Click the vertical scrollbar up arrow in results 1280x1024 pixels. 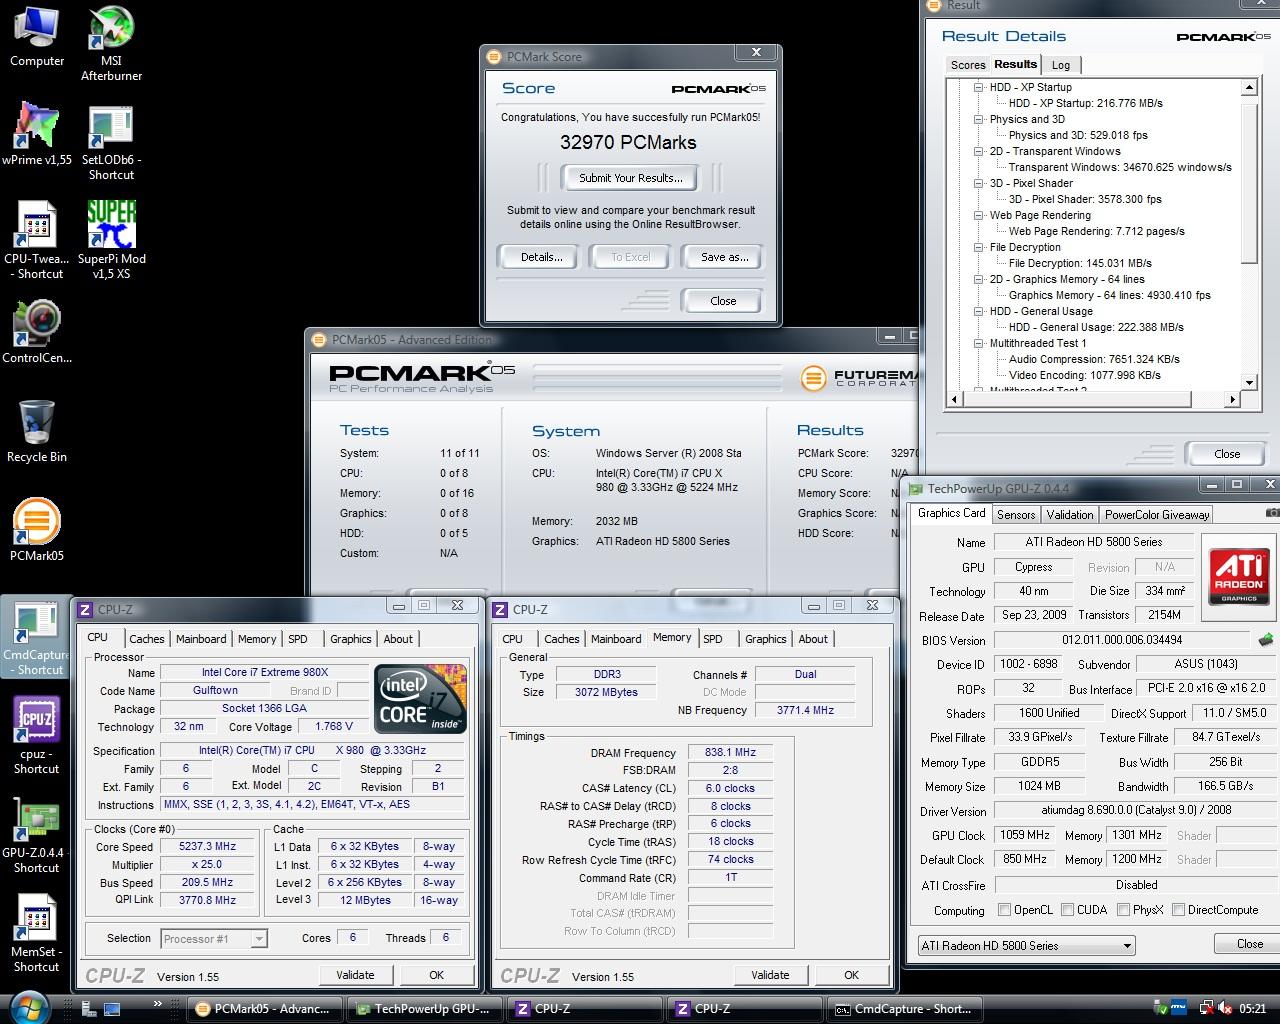coord(1248,88)
